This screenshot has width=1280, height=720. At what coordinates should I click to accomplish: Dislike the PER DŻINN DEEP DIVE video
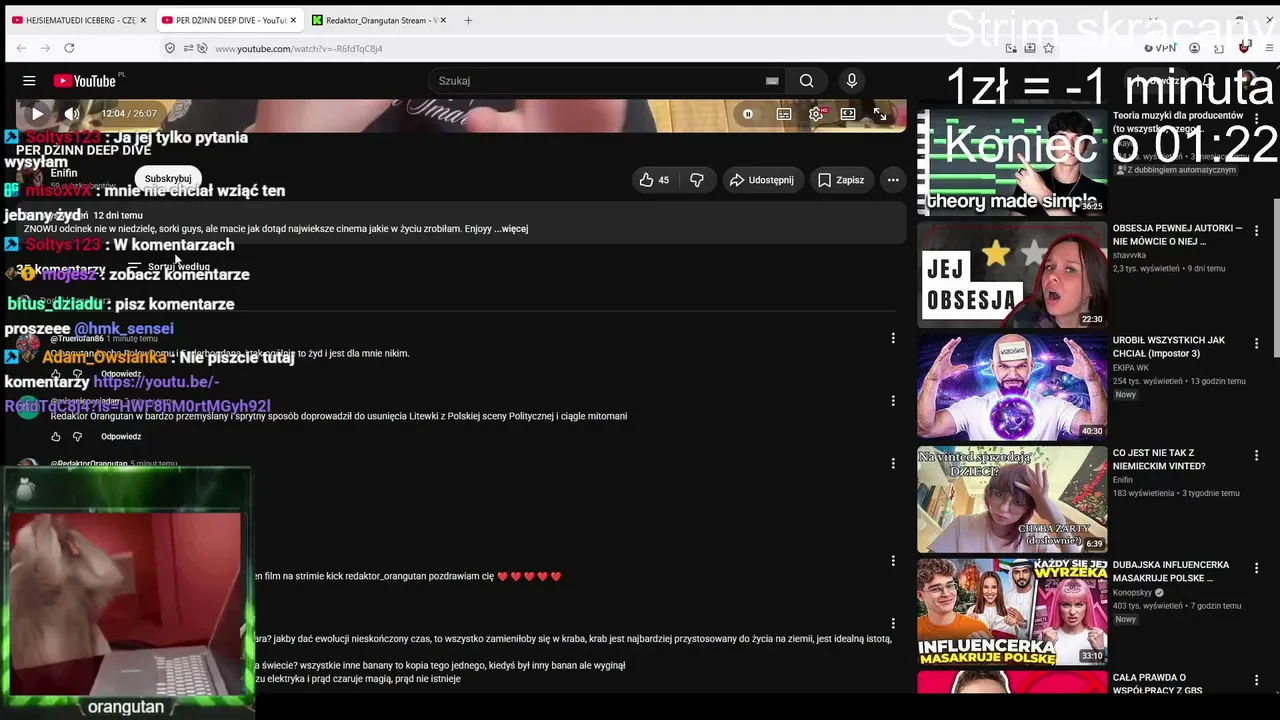click(697, 180)
